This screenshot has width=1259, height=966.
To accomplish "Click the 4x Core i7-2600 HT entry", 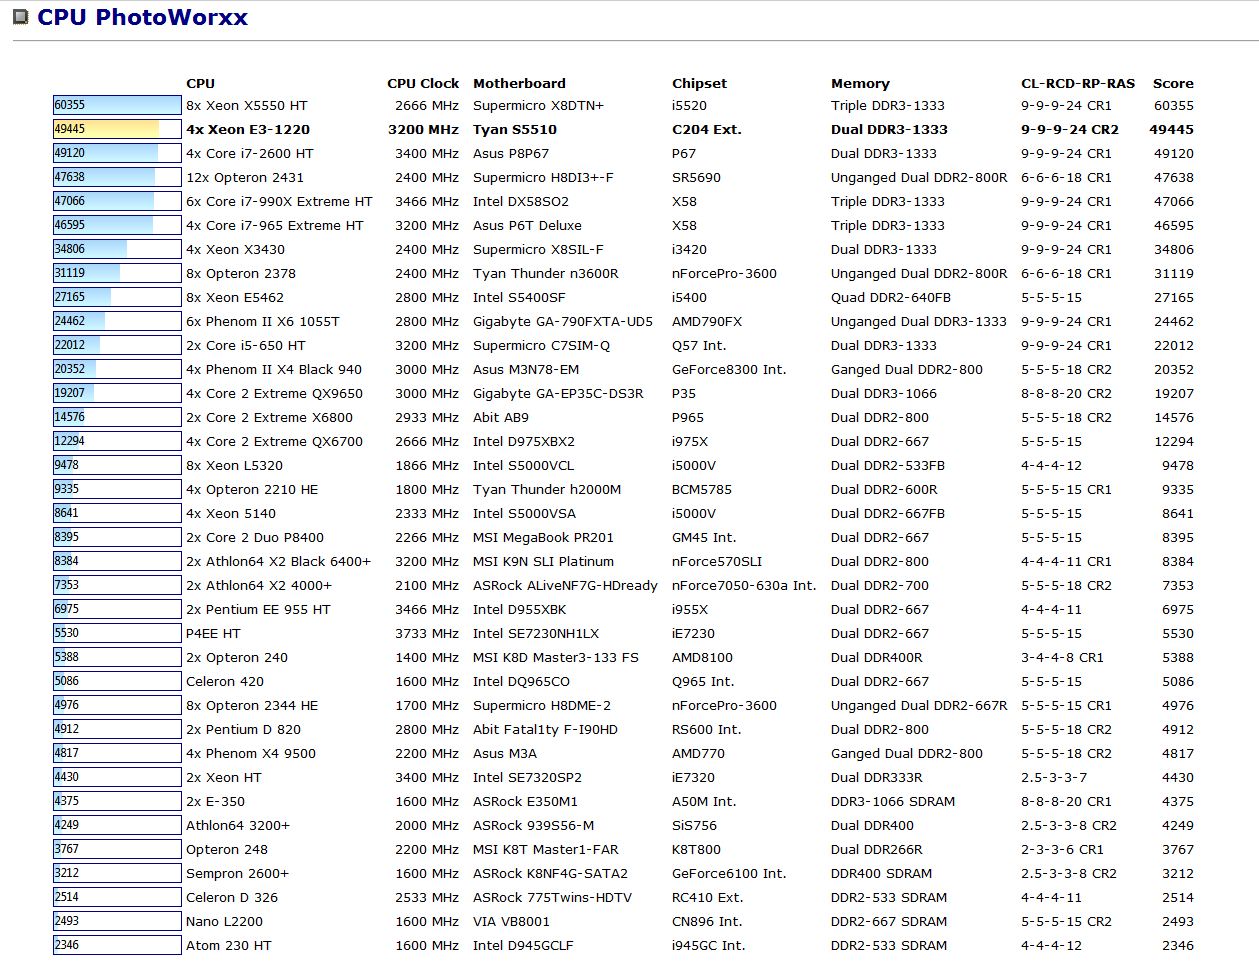I will click(x=250, y=153).
